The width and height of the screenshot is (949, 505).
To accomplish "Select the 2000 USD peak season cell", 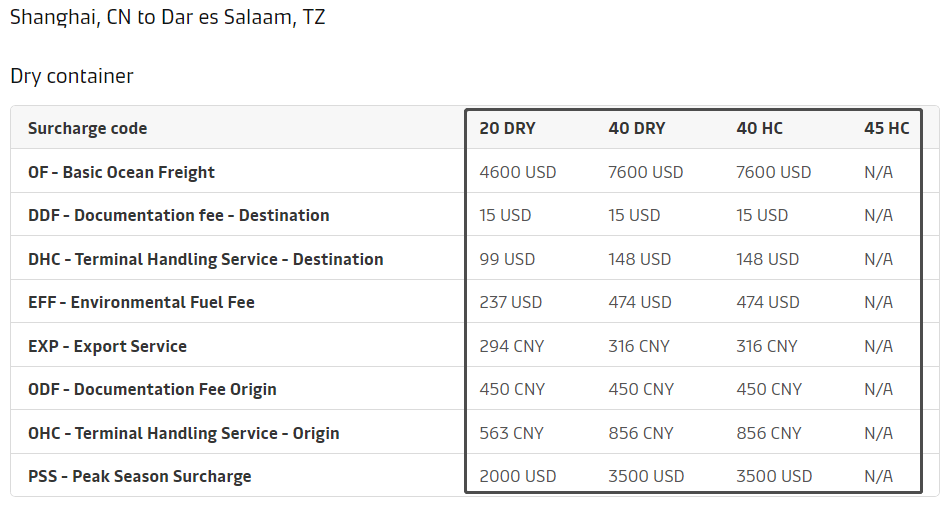I will [x=517, y=476].
